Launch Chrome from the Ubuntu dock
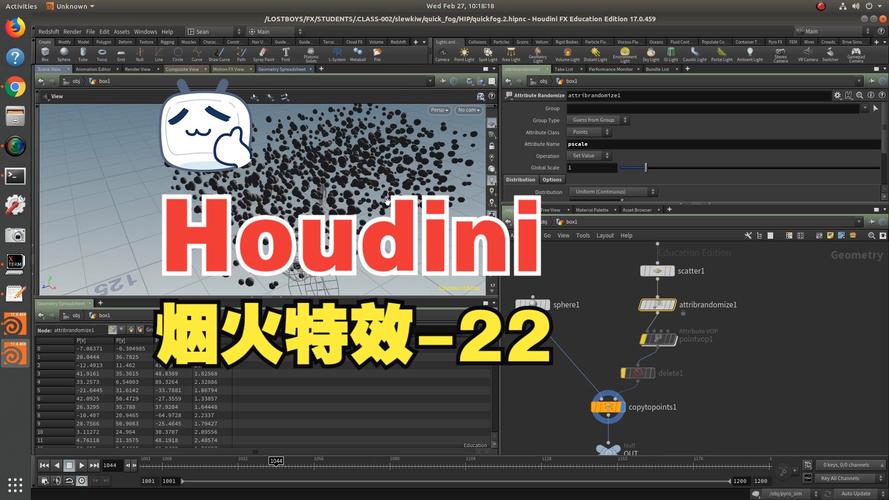 [15, 87]
